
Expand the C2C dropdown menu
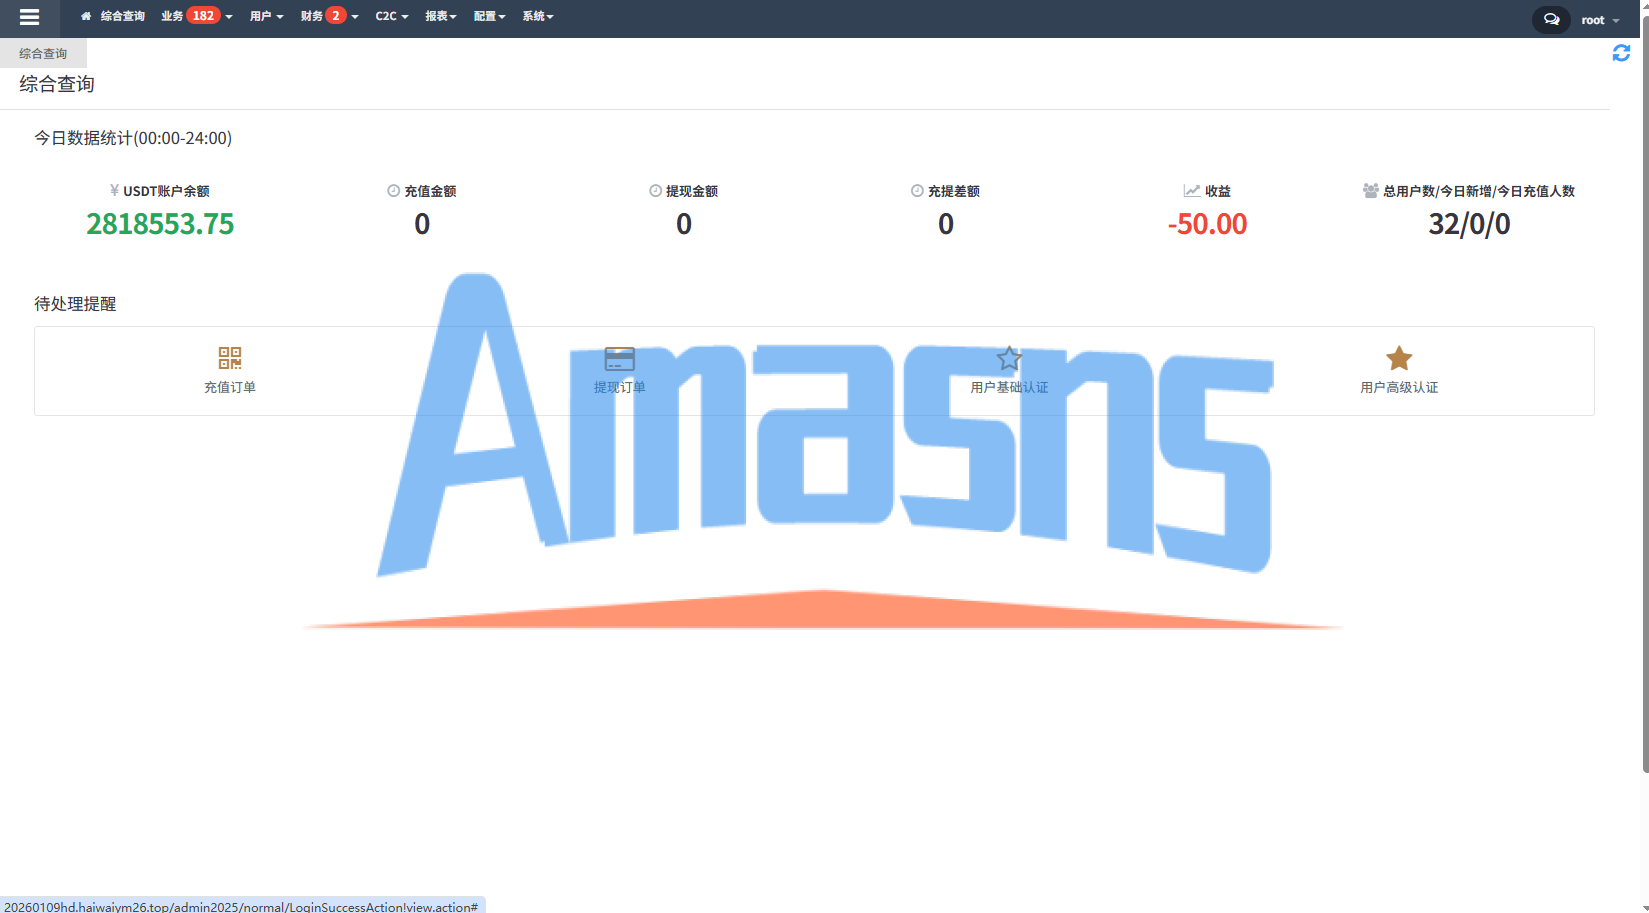(x=392, y=16)
